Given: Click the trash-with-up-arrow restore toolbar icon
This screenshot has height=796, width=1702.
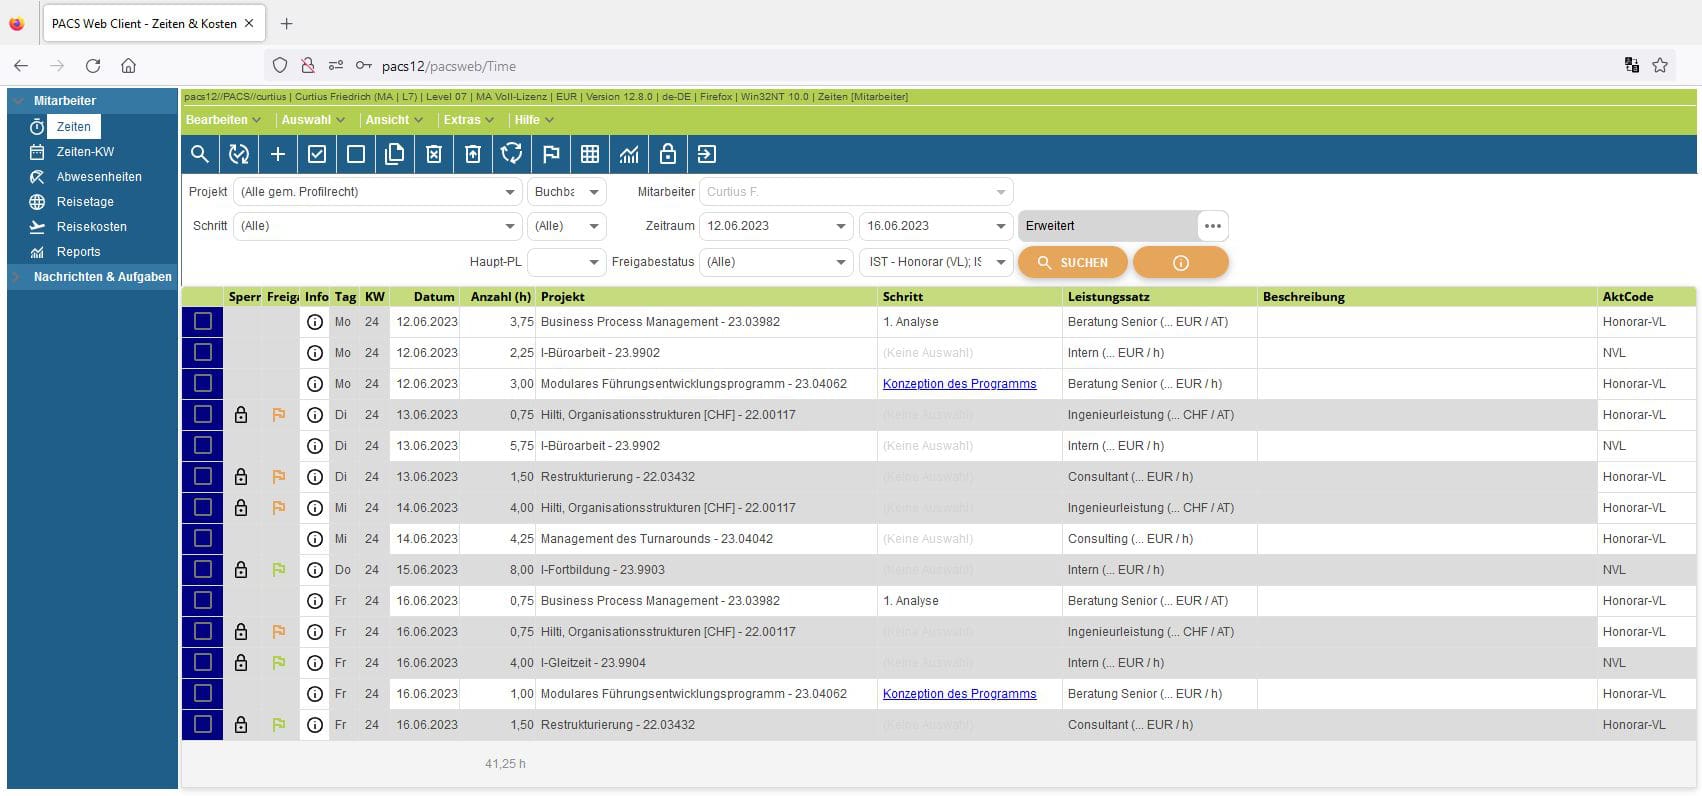Looking at the screenshot, I should [x=473, y=154].
